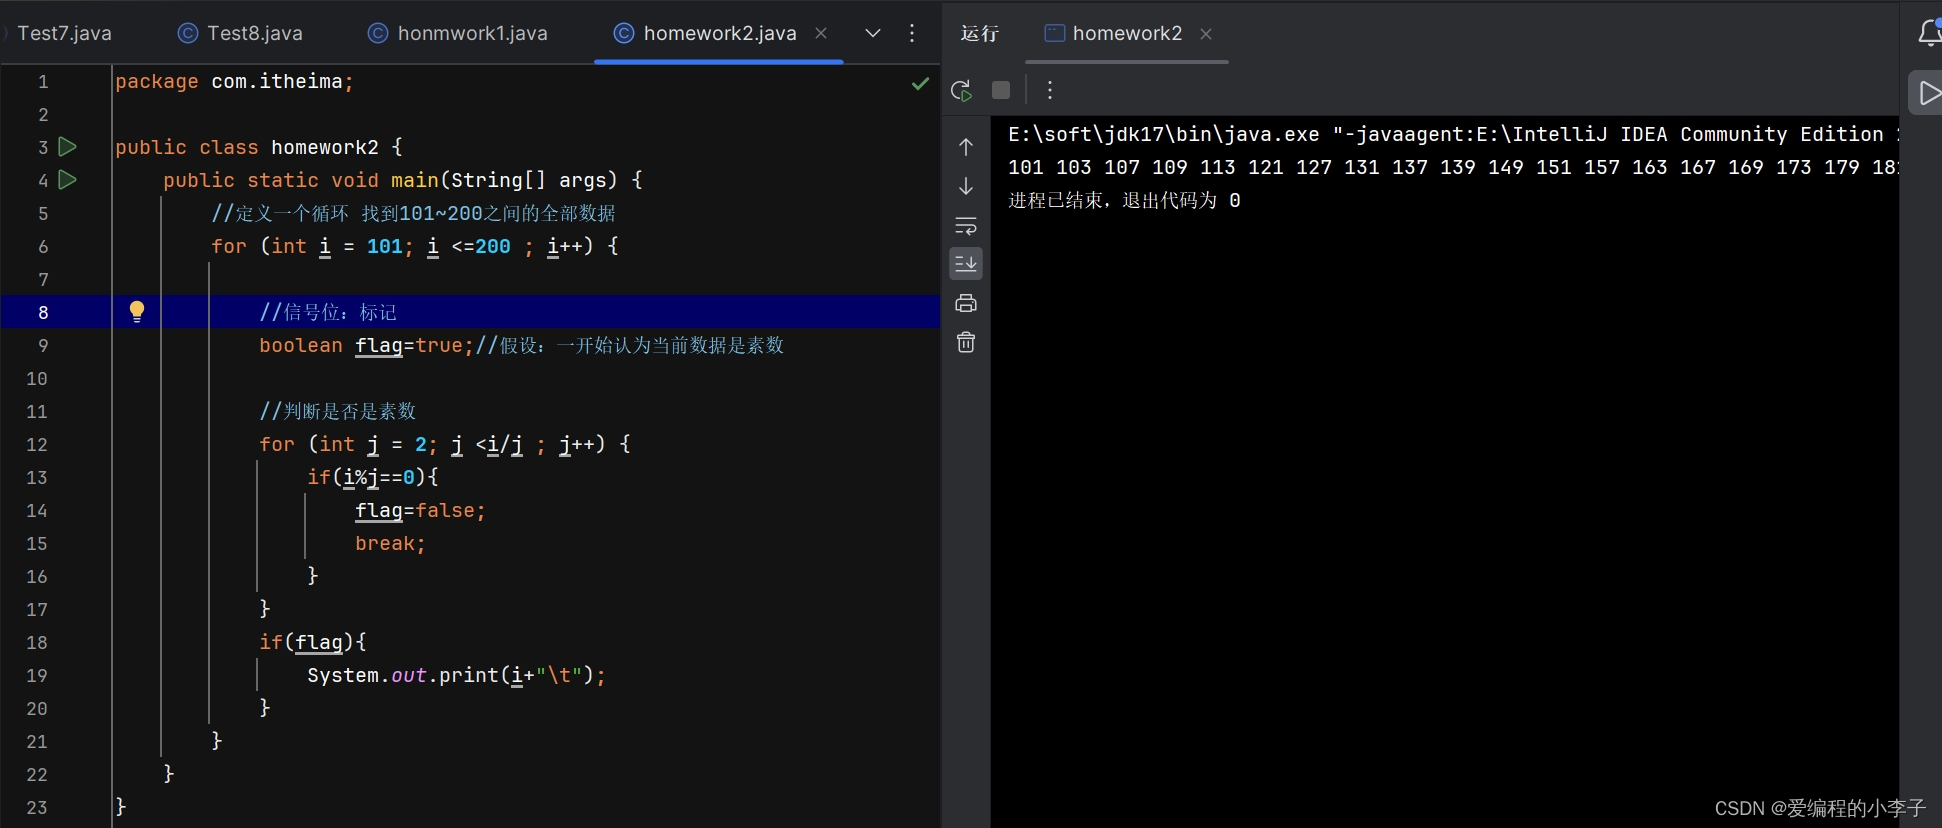
Task: Click the green inspection checkmark icon
Action: pyautogui.click(x=920, y=84)
